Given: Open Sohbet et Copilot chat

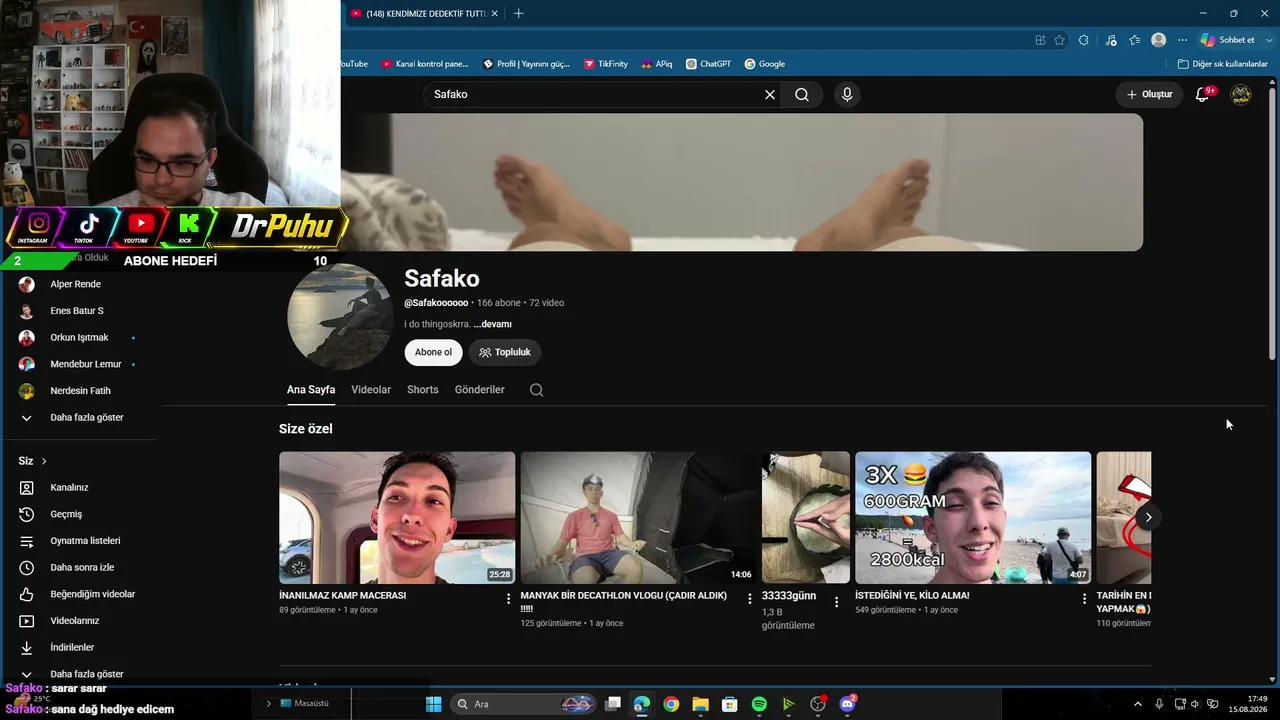Looking at the screenshot, I should 1227,40.
